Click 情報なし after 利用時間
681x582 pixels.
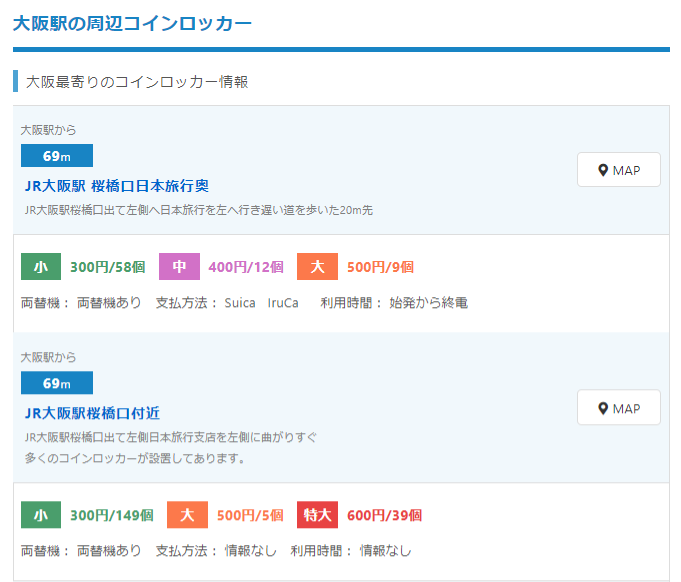pyautogui.click(x=385, y=551)
